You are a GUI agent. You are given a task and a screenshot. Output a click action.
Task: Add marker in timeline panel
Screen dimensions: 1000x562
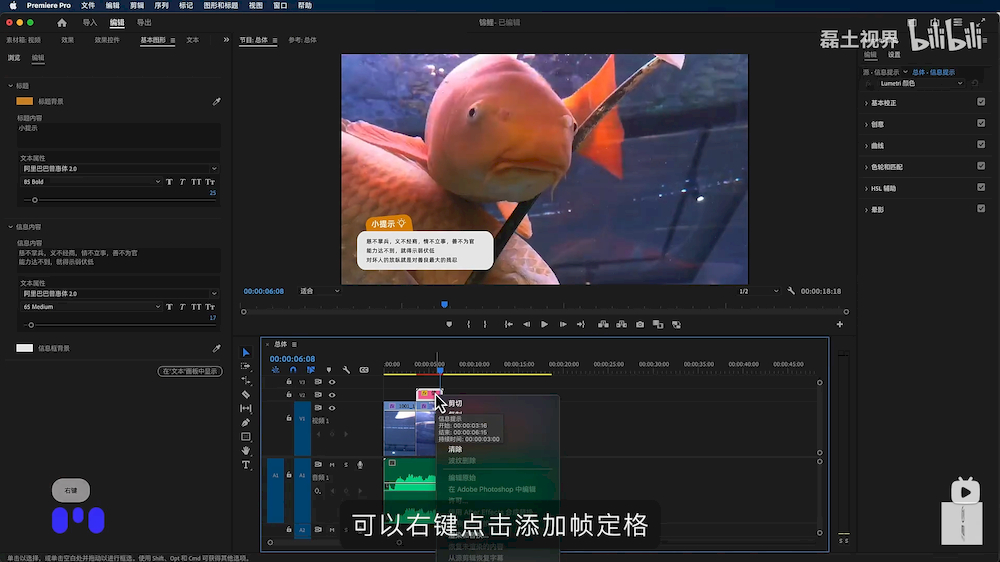click(328, 370)
